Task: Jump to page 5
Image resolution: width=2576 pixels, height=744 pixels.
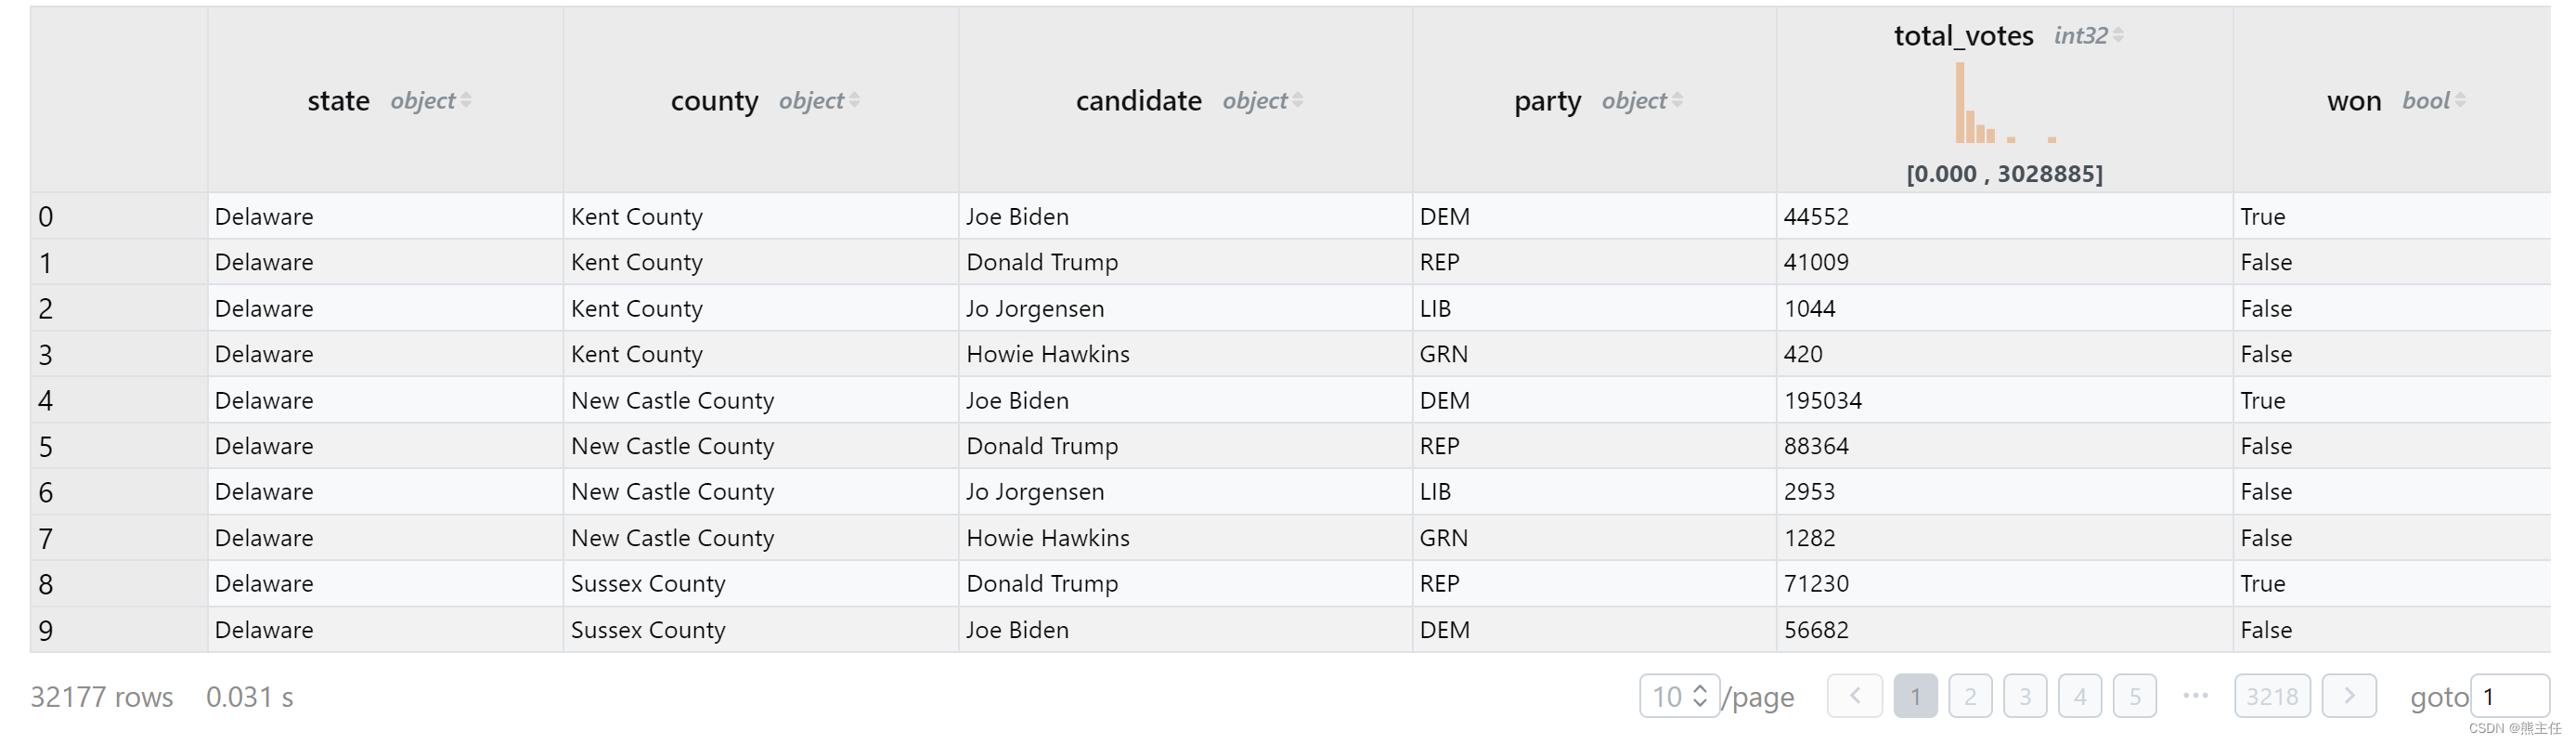Action: (2135, 696)
